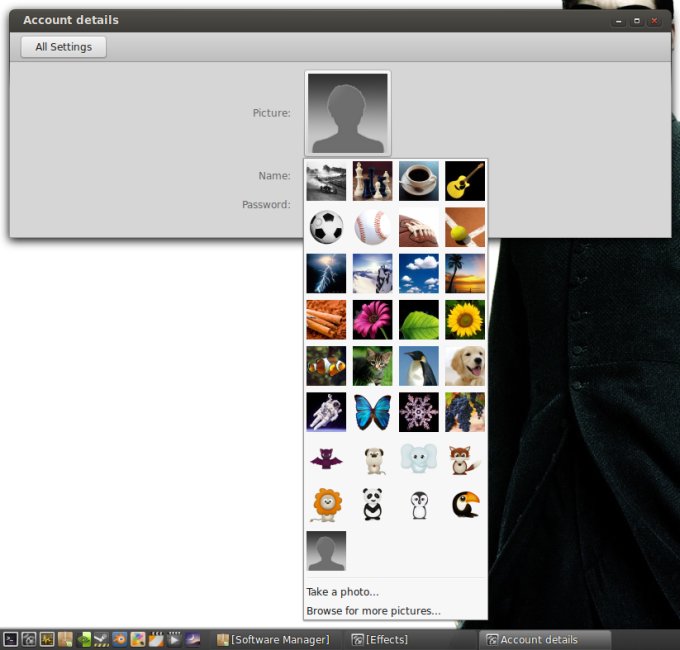Pick the cartoon fox avatar
The image size is (680, 650).
(x=465, y=459)
